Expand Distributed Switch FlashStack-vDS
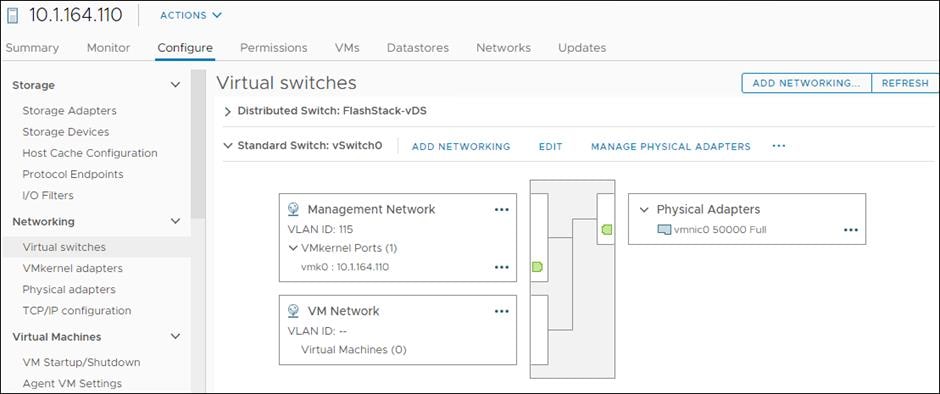Image resolution: width=940 pixels, height=394 pixels. tap(227, 112)
